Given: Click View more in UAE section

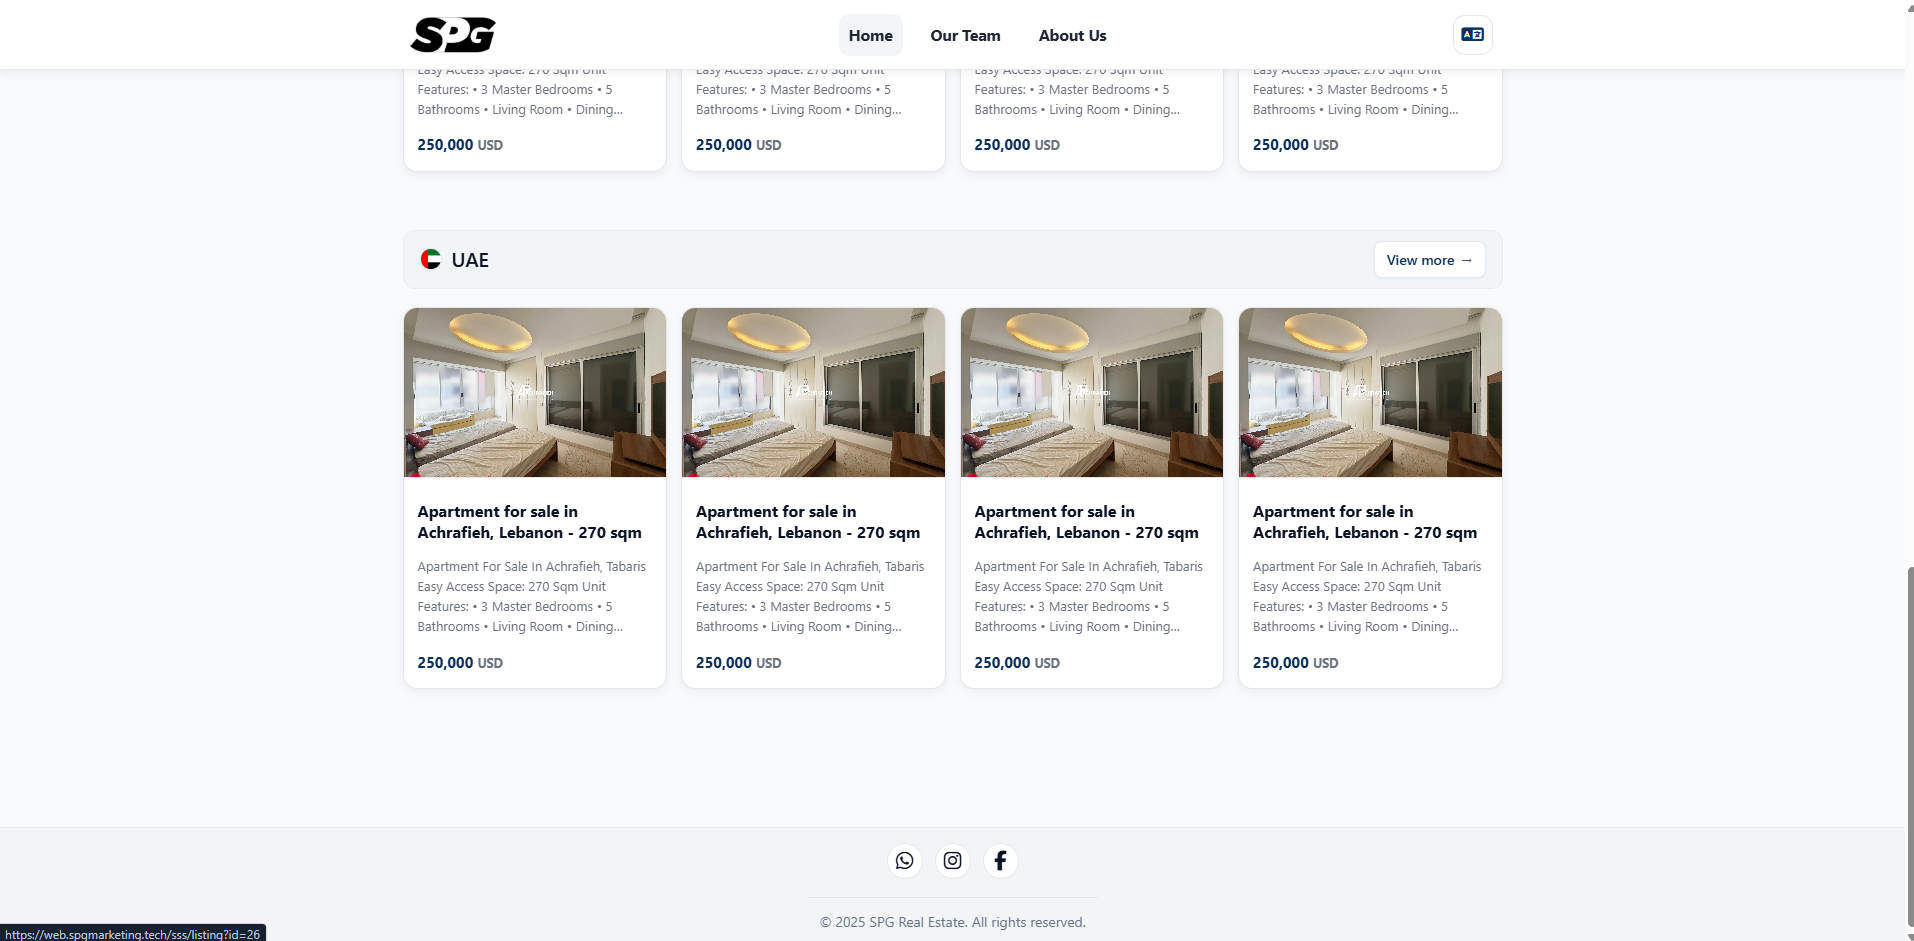Looking at the screenshot, I should (x=1428, y=260).
